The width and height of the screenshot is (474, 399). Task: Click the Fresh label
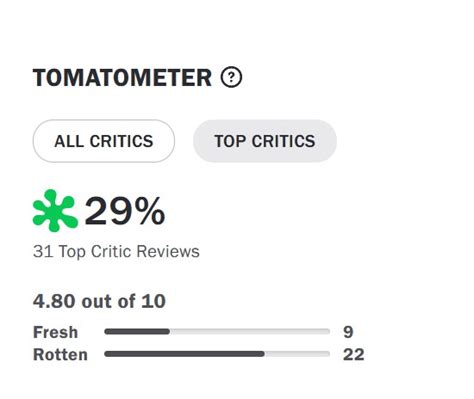(55, 332)
